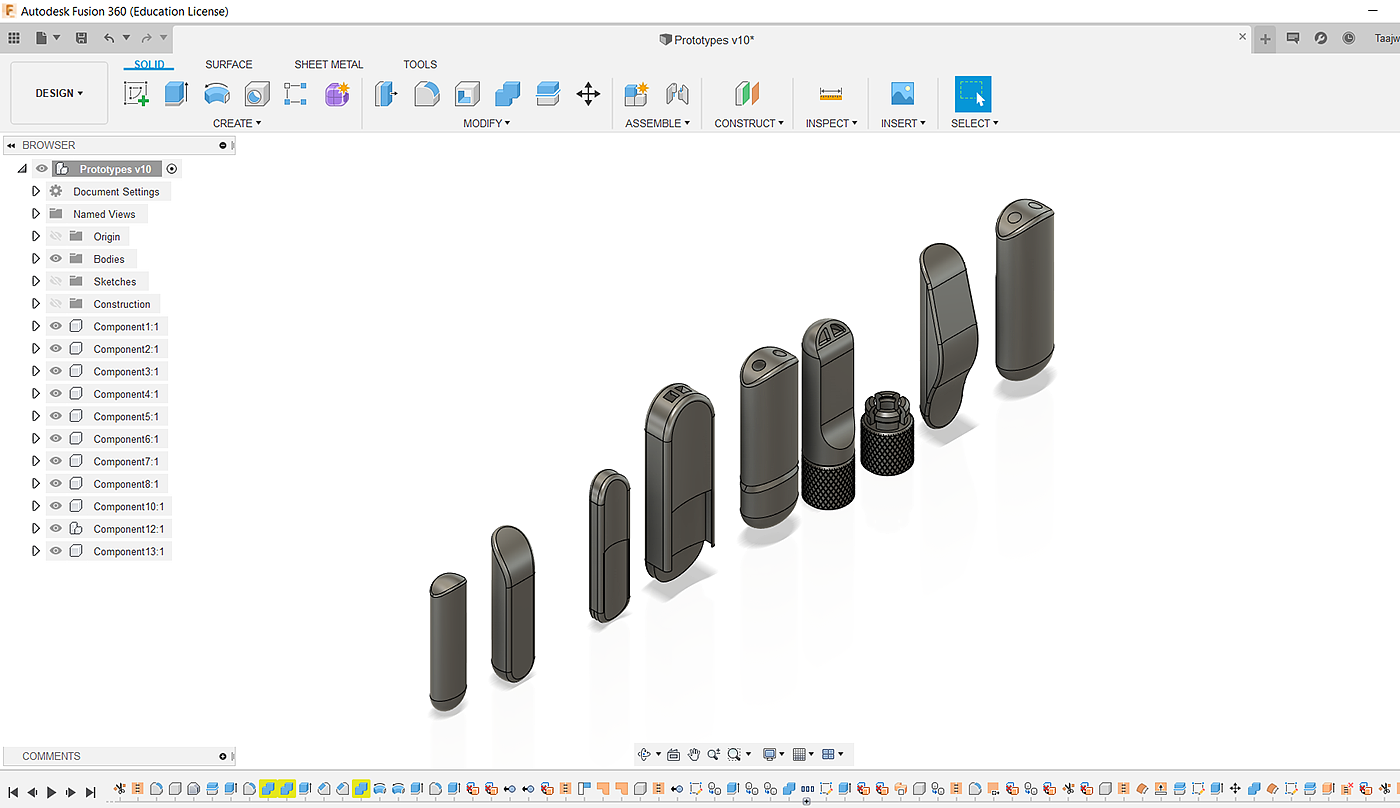This screenshot has height=808, width=1400.
Task: Toggle visibility of the Bodies folder
Action: tap(56, 259)
